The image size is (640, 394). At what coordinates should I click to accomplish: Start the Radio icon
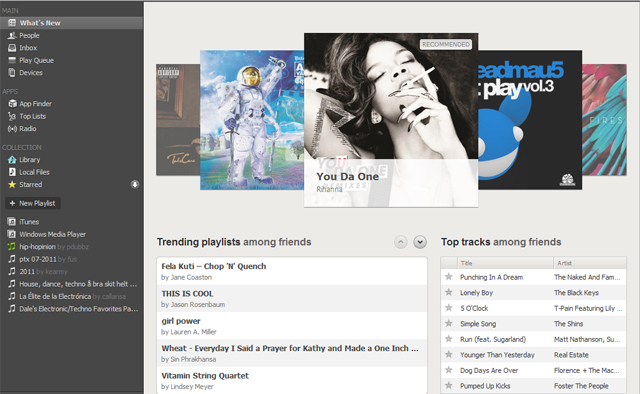click(12, 129)
